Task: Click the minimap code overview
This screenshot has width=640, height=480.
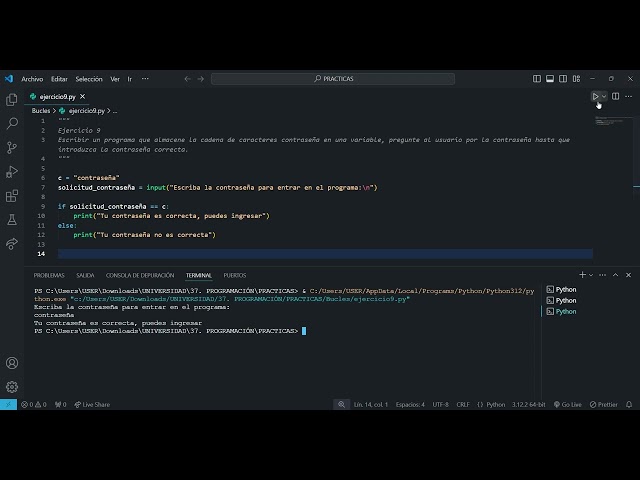Action: (x=611, y=121)
